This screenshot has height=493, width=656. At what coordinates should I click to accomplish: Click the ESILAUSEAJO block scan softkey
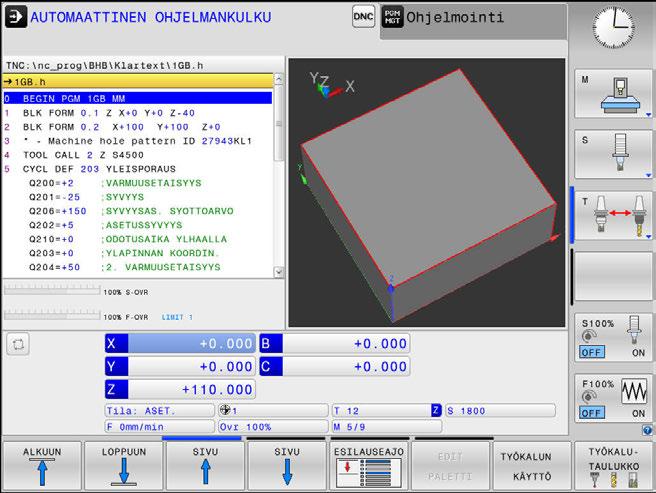point(369,465)
